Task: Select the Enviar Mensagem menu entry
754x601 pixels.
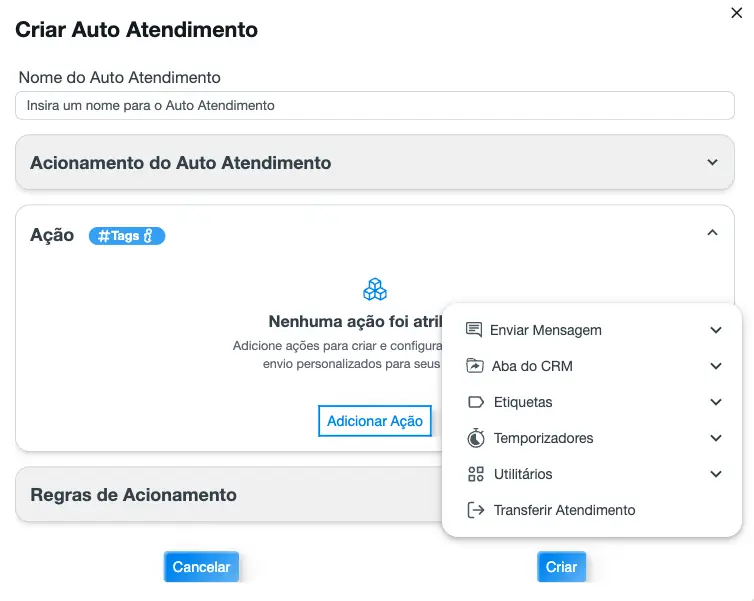Action: point(592,330)
